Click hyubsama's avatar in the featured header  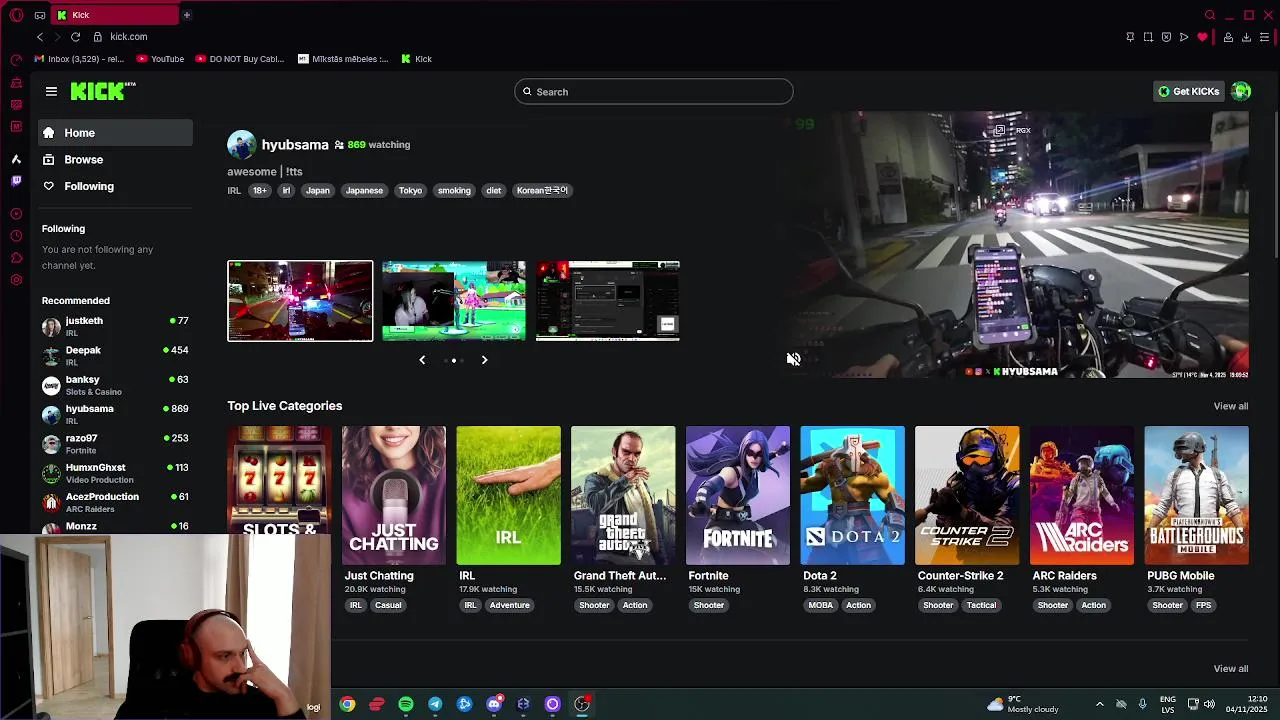[241, 144]
